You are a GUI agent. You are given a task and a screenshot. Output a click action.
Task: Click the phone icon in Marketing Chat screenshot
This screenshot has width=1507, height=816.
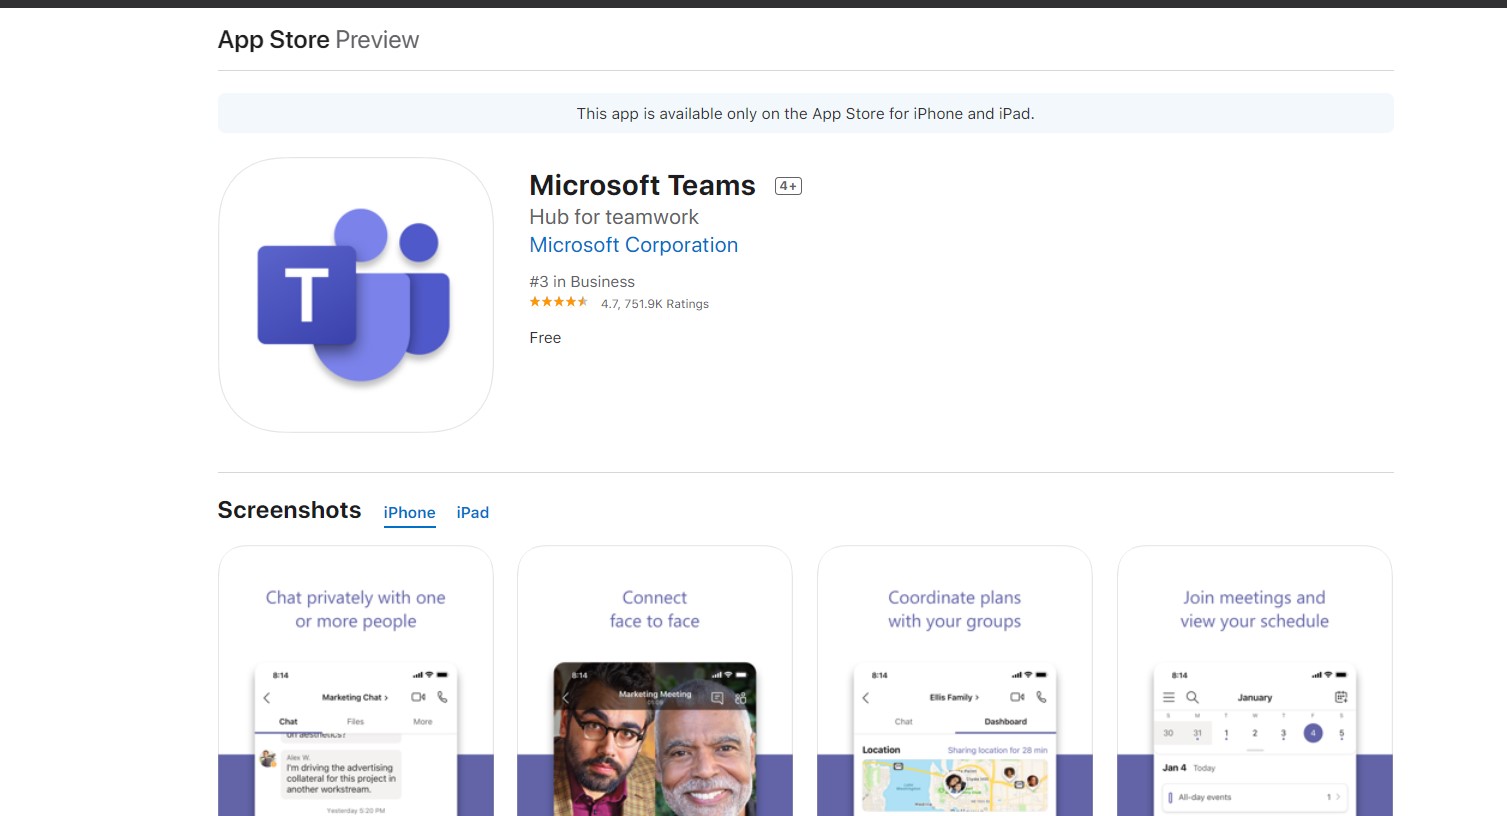coord(442,697)
